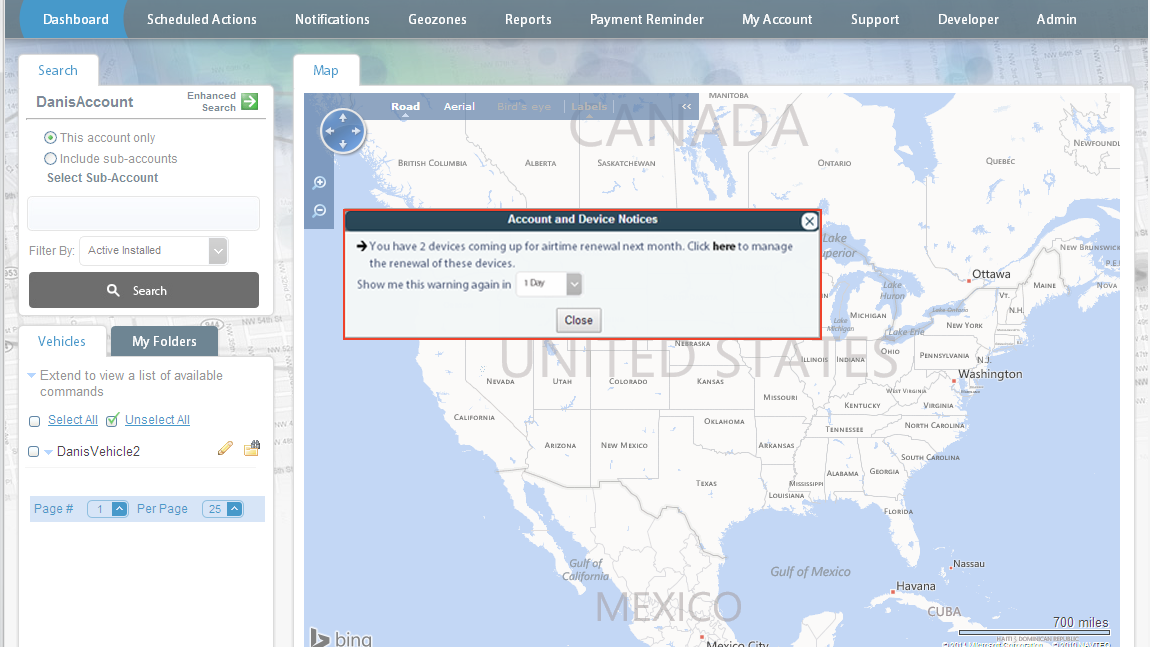
Task: Open the warning reminder interval dropdown
Action: coord(573,284)
